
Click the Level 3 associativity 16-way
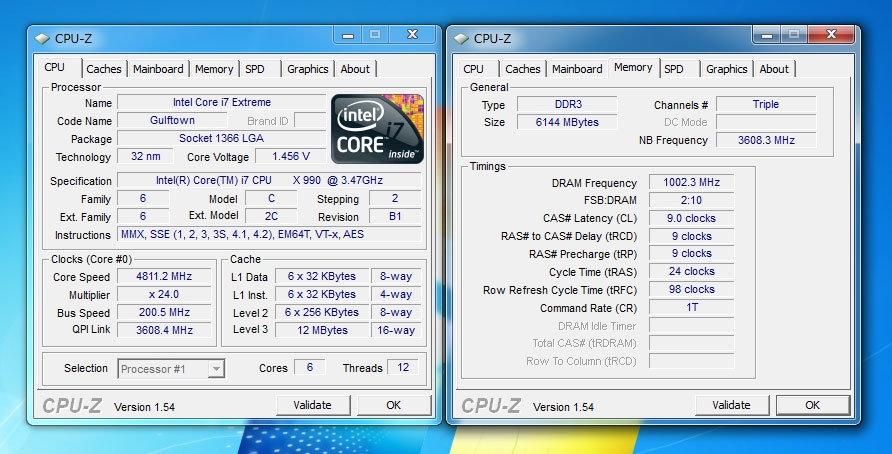396,330
